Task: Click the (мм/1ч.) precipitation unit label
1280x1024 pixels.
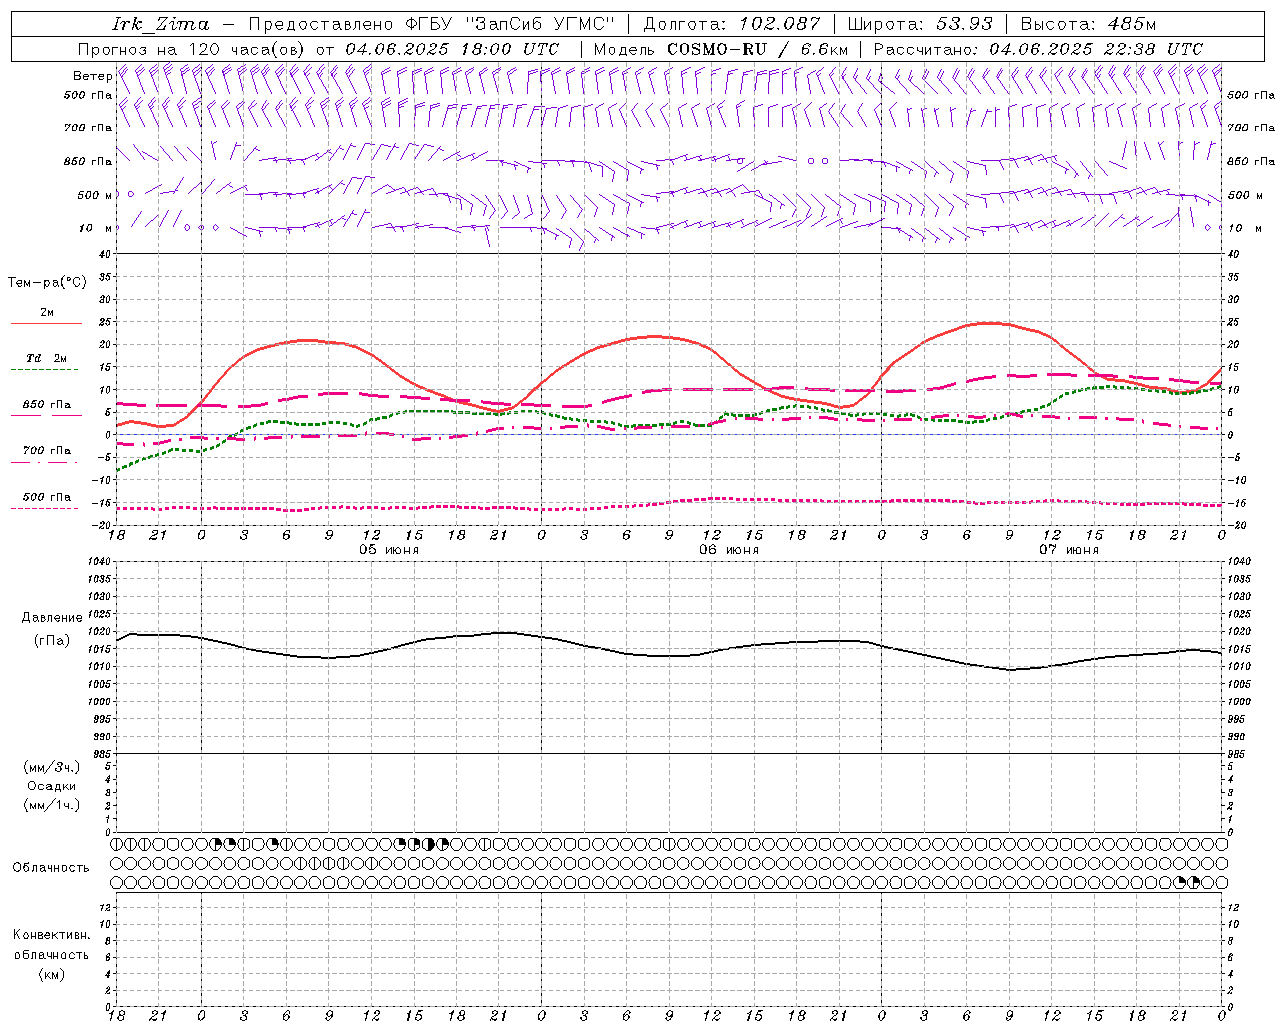Action: [52, 805]
